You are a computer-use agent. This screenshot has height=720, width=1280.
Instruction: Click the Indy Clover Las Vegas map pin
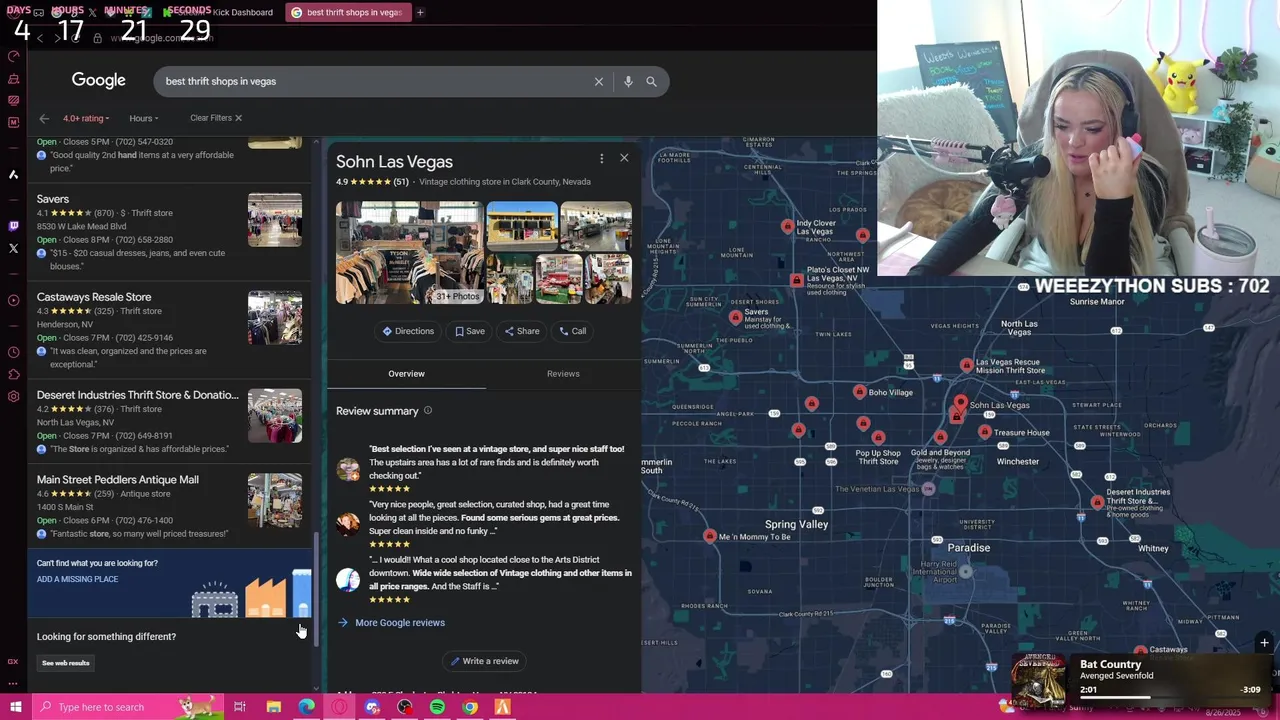coord(788,226)
